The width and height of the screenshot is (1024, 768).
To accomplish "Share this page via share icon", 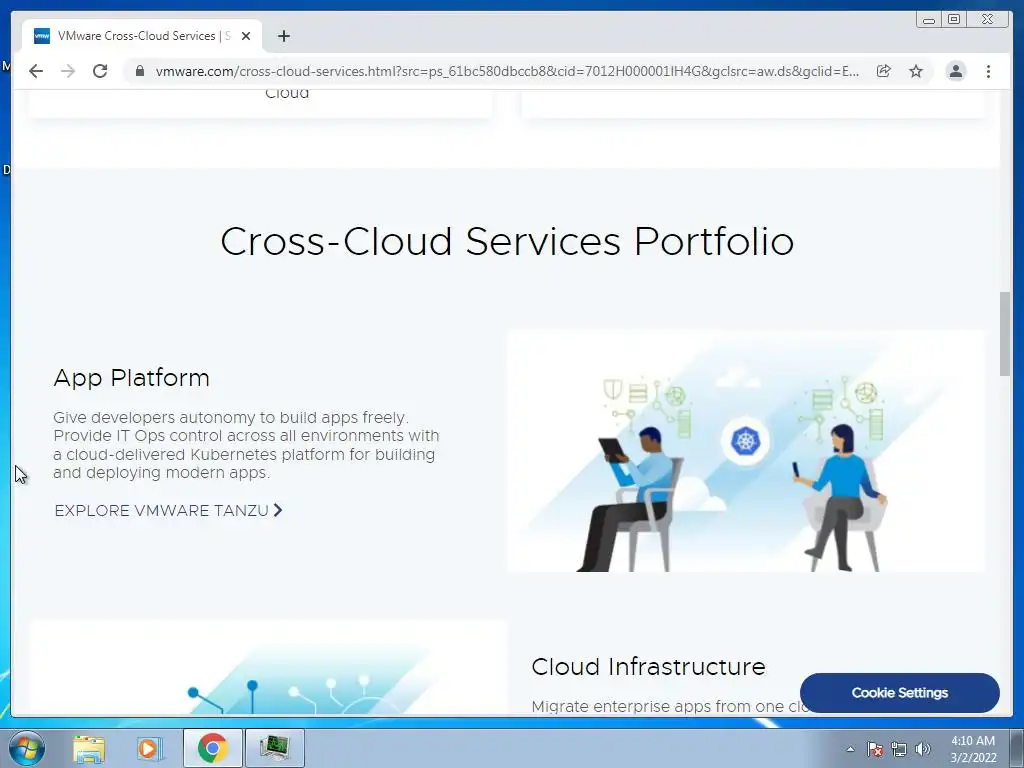I will tap(884, 71).
